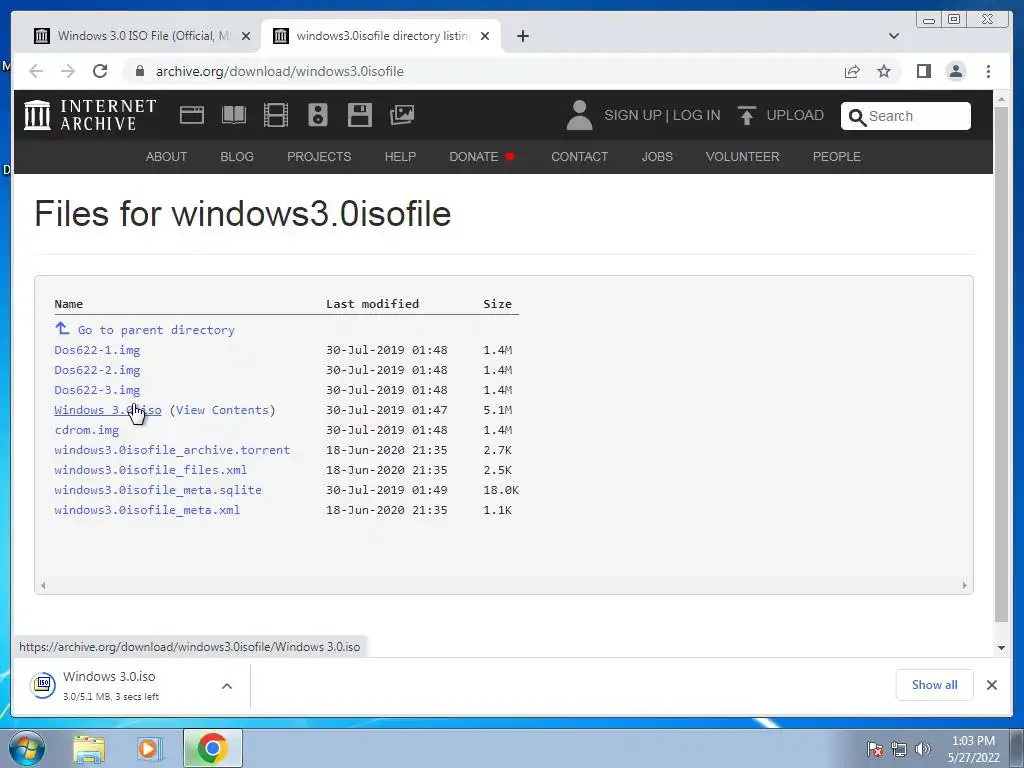This screenshot has height=768, width=1024.
Task: Bookmark this page with the star icon
Action: [x=884, y=71]
